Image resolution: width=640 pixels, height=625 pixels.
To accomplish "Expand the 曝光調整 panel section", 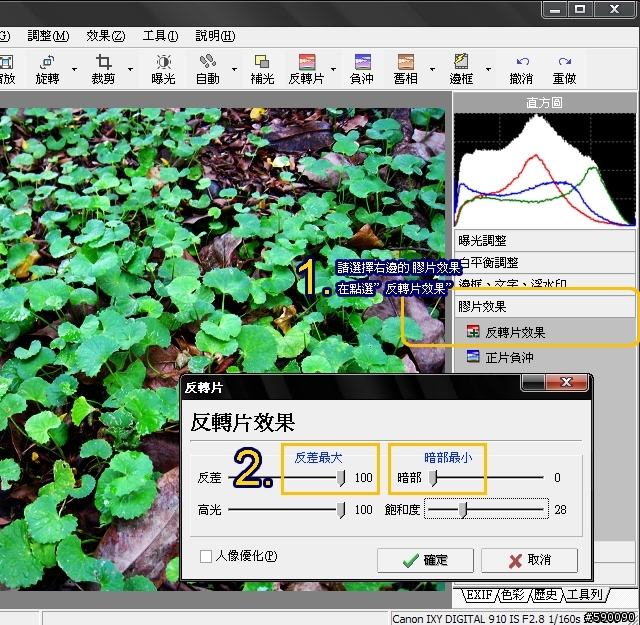I will 544,240.
